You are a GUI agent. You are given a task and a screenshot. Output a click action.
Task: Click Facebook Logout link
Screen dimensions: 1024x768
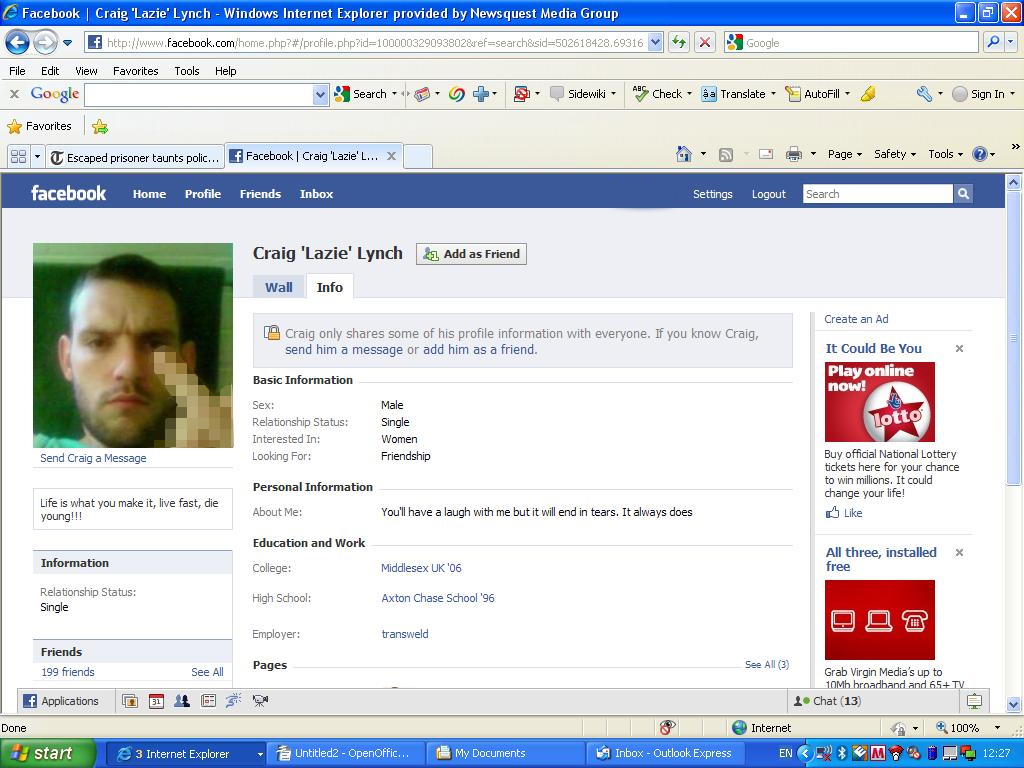769,194
